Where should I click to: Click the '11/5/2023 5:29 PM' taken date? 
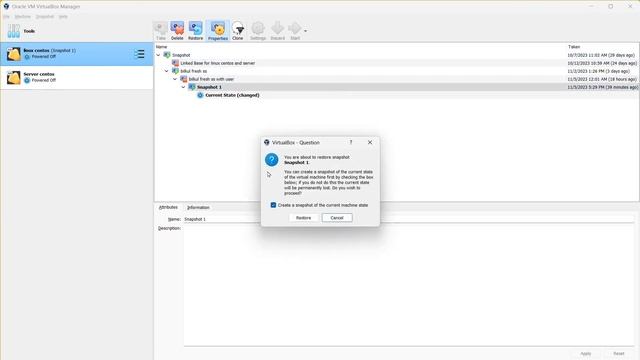(602, 87)
